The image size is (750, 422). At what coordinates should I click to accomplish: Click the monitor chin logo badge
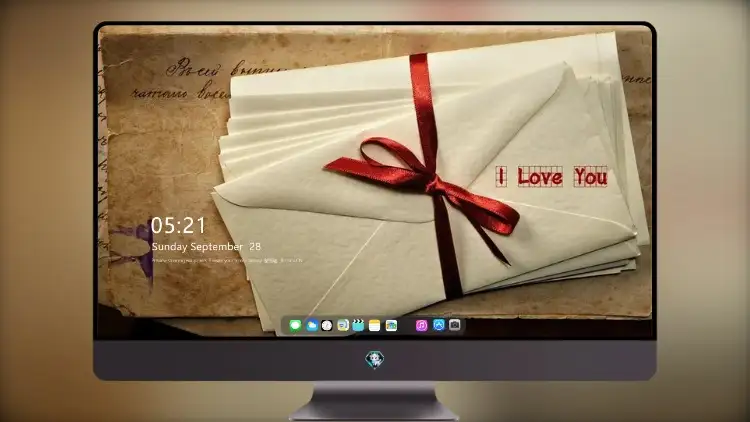(x=375, y=360)
